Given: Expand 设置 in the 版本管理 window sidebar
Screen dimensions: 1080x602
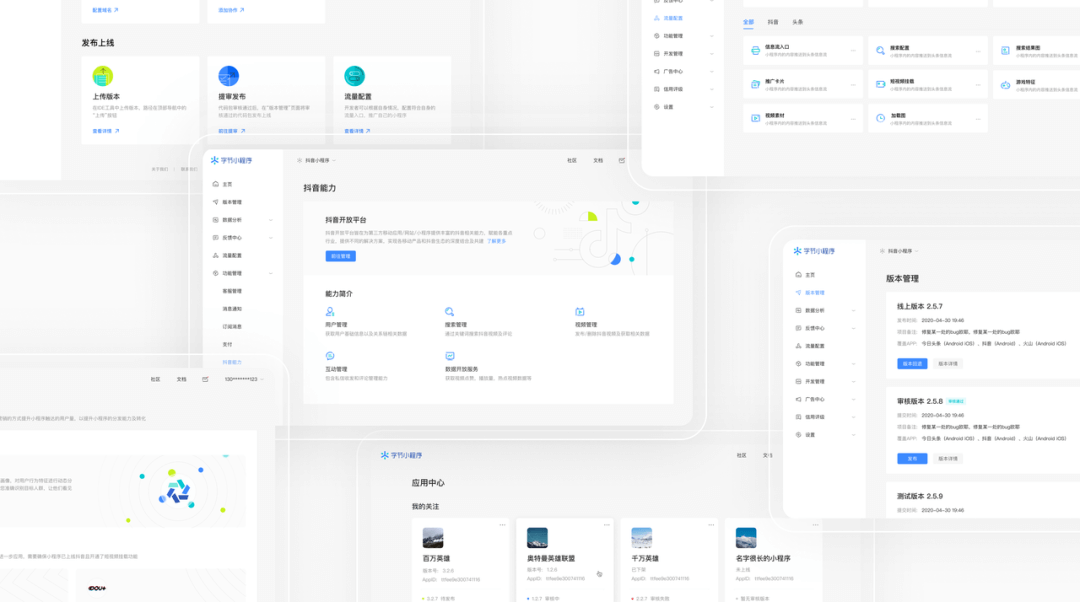Looking at the screenshot, I should (x=853, y=435).
